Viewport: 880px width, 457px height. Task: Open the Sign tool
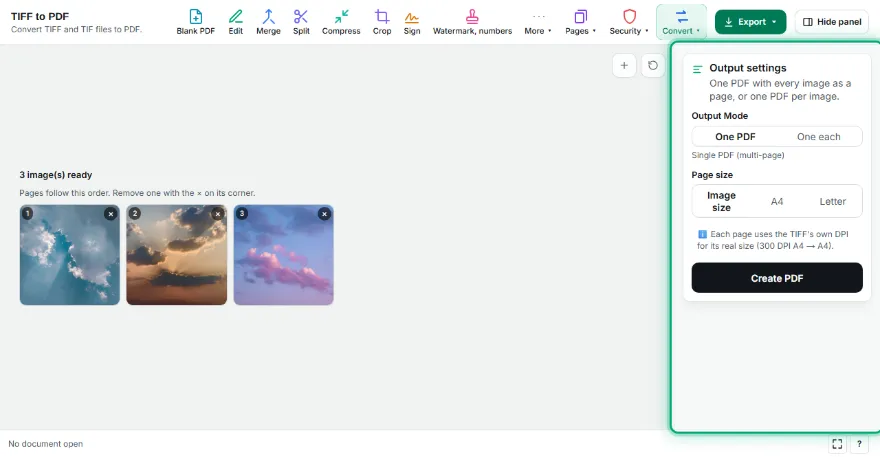411,22
